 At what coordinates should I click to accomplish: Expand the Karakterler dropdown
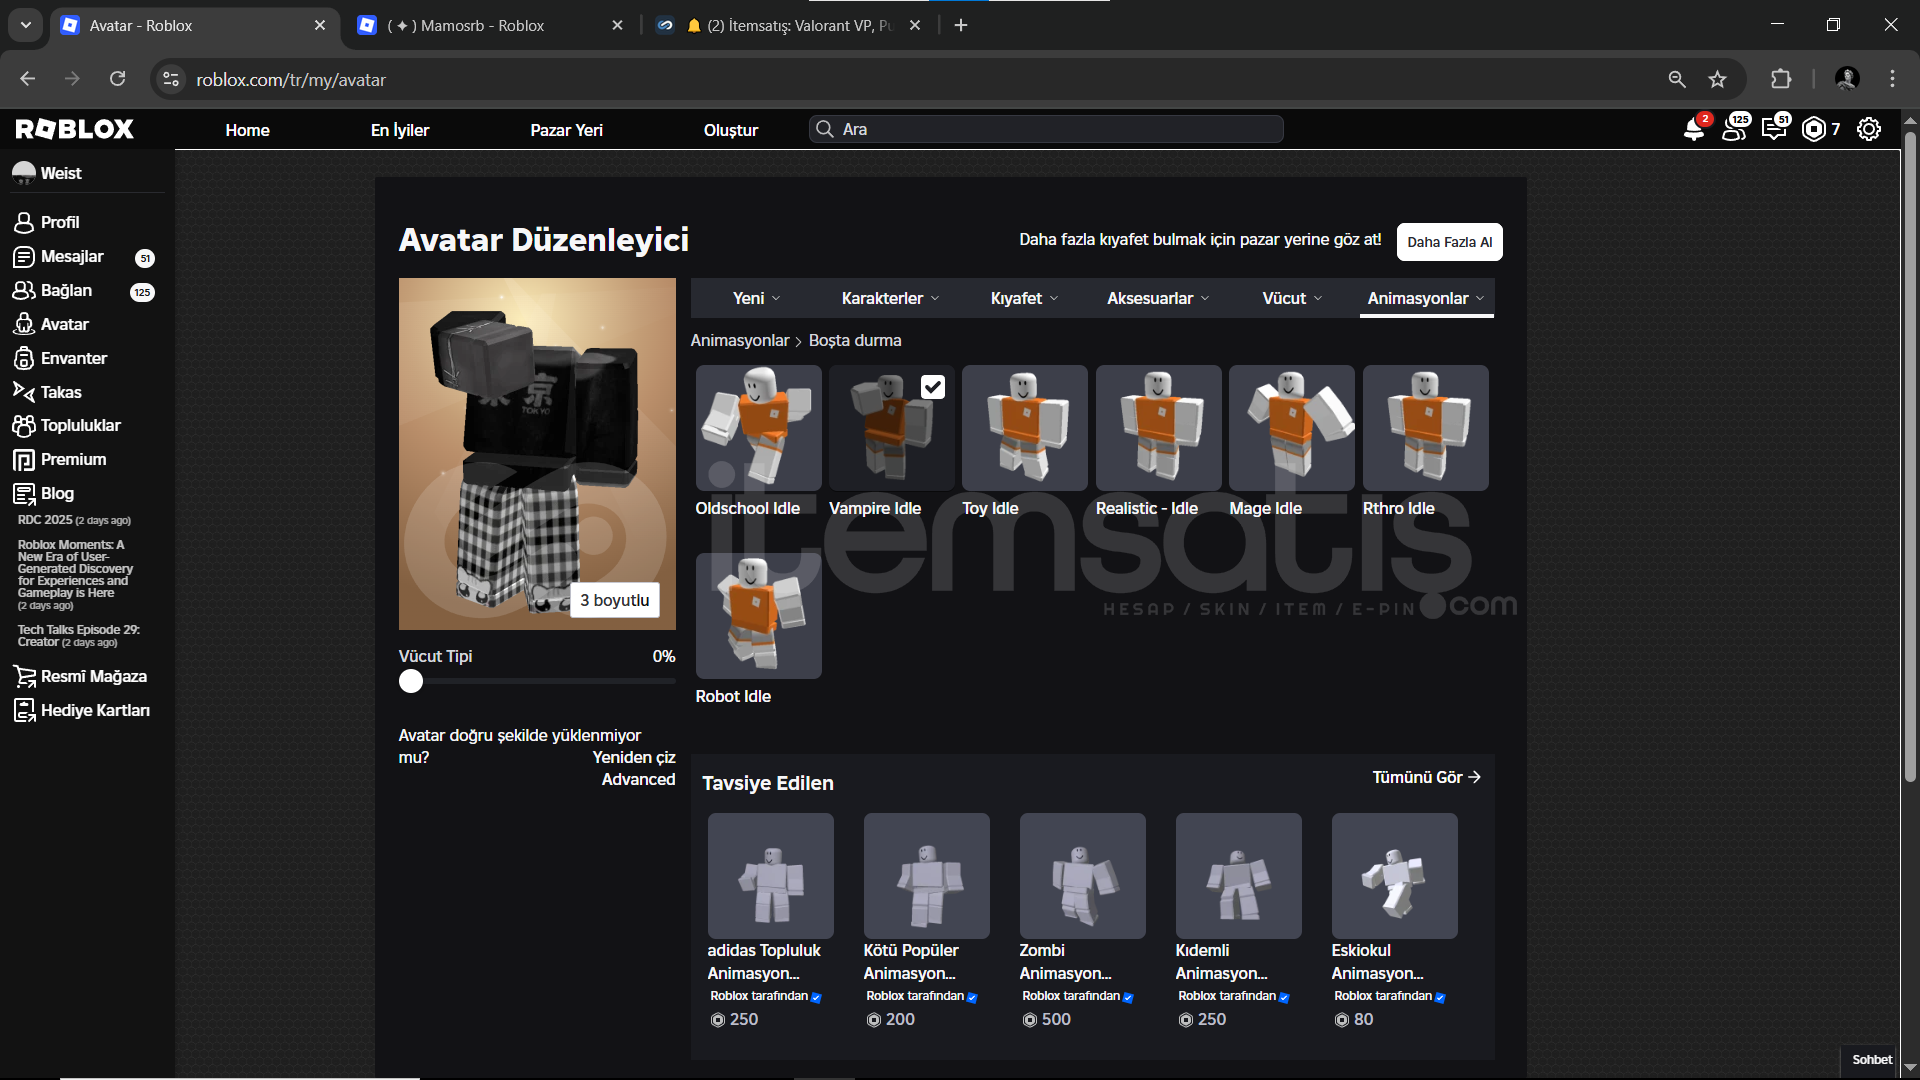(890, 298)
